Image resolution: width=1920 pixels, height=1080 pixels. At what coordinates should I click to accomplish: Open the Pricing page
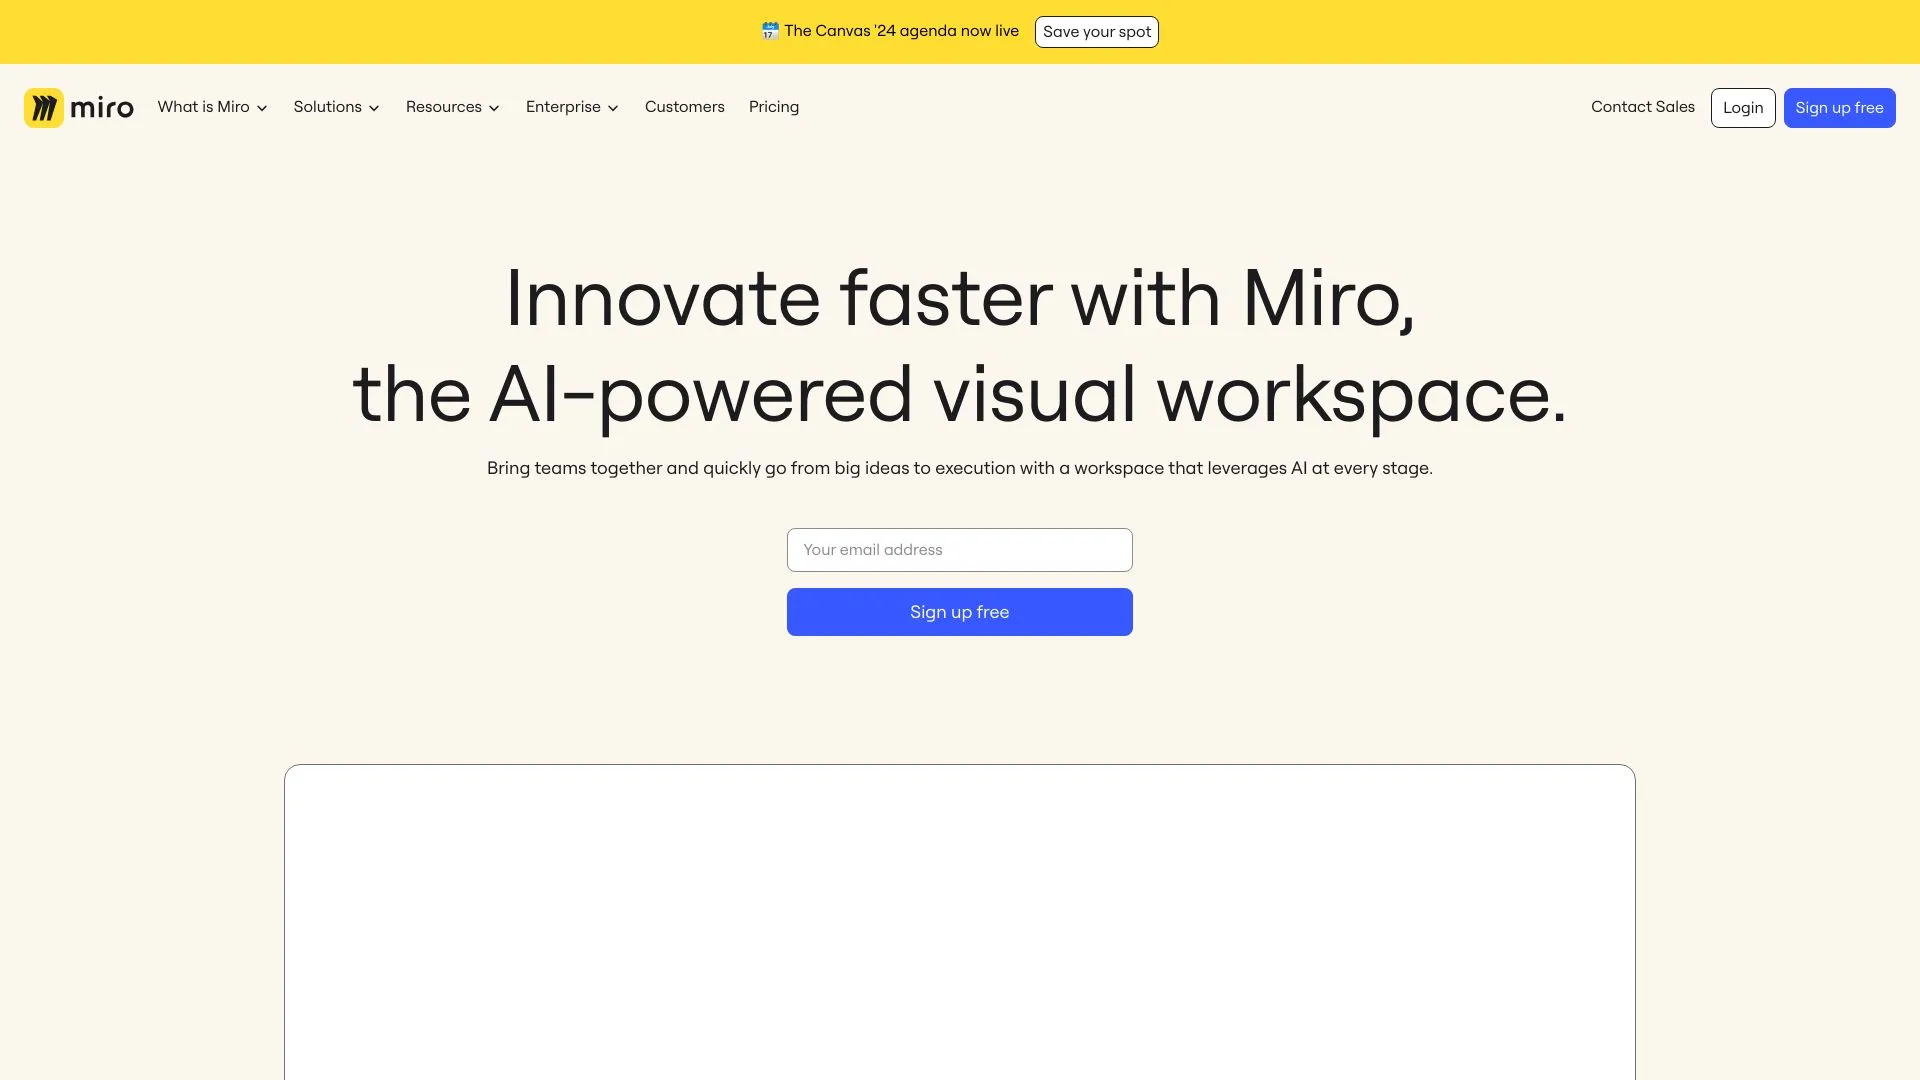pos(773,107)
